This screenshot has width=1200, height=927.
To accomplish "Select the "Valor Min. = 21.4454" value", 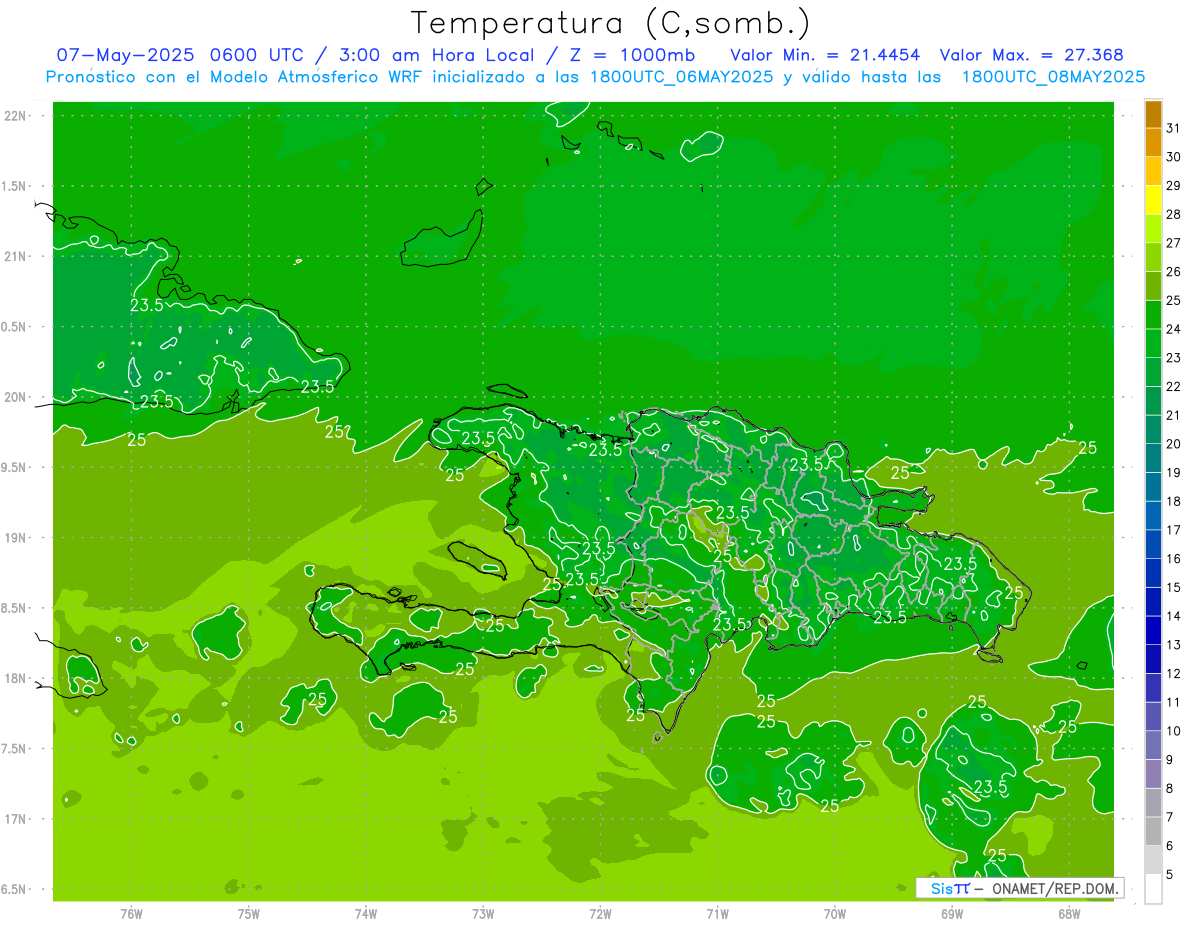I will pyautogui.click(x=826, y=55).
